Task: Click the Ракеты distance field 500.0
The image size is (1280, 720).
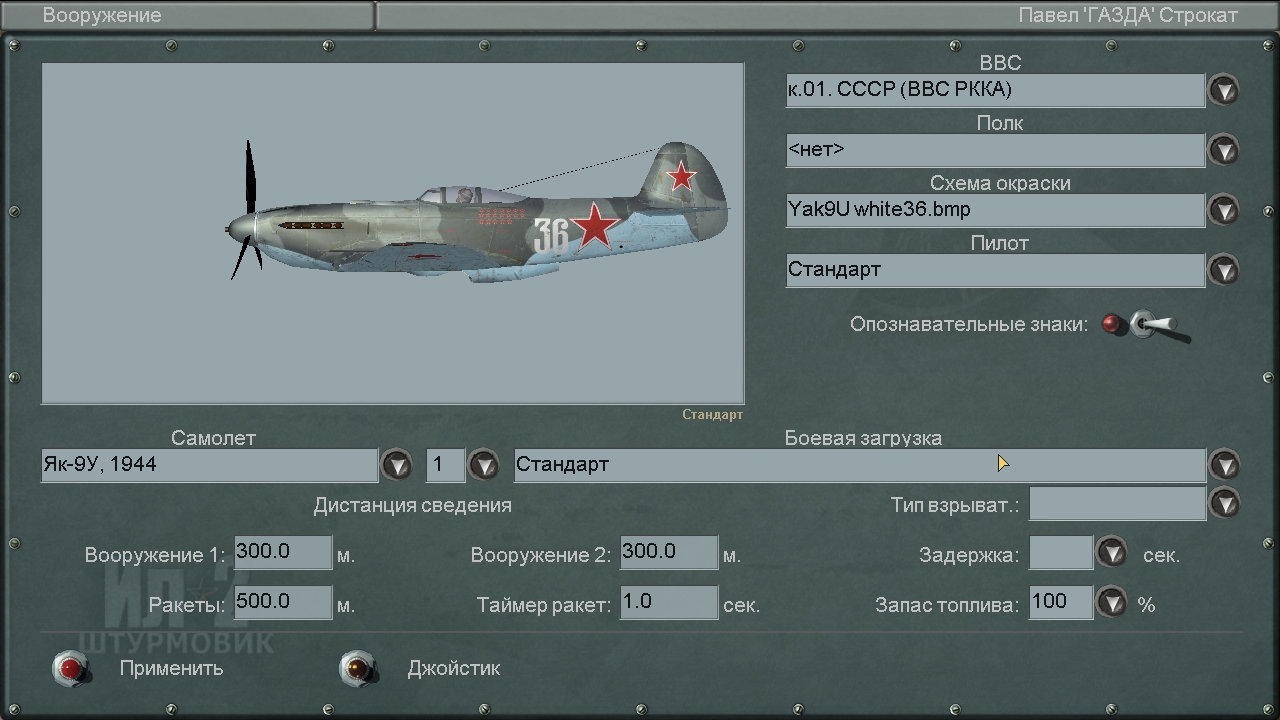Action: (283, 602)
